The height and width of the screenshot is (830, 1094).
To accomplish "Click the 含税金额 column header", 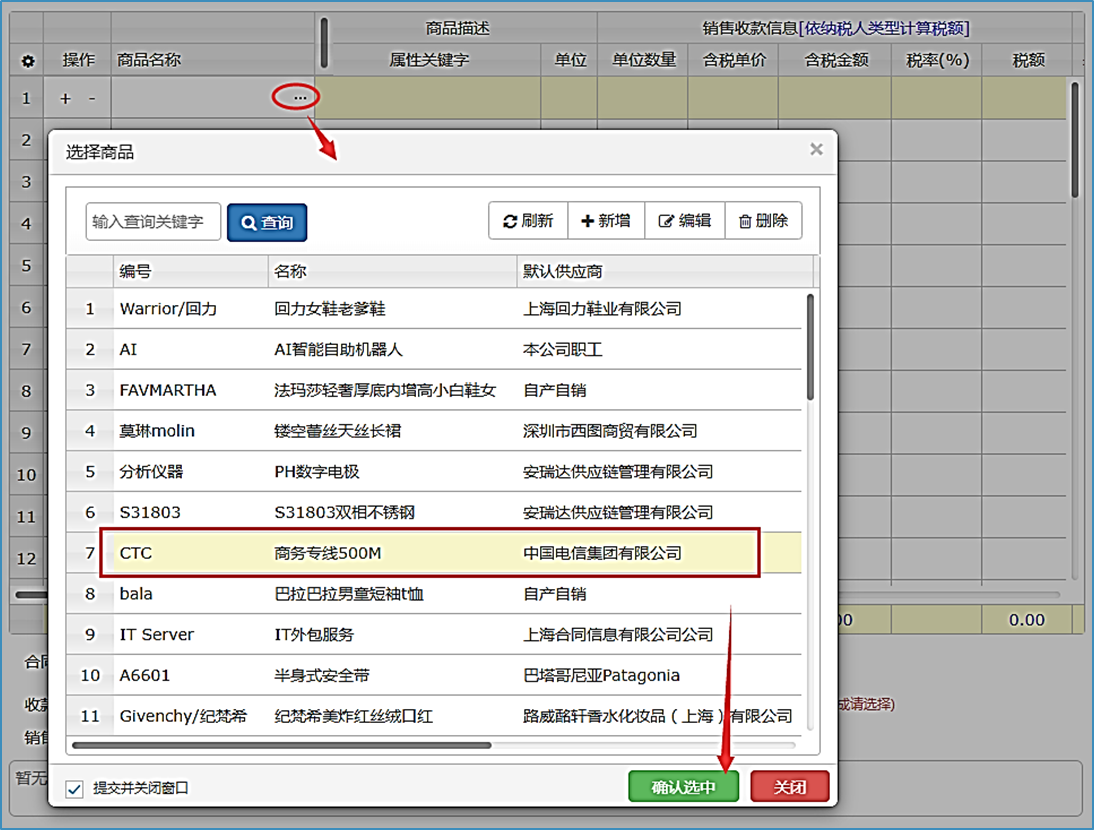I will tap(836, 60).
